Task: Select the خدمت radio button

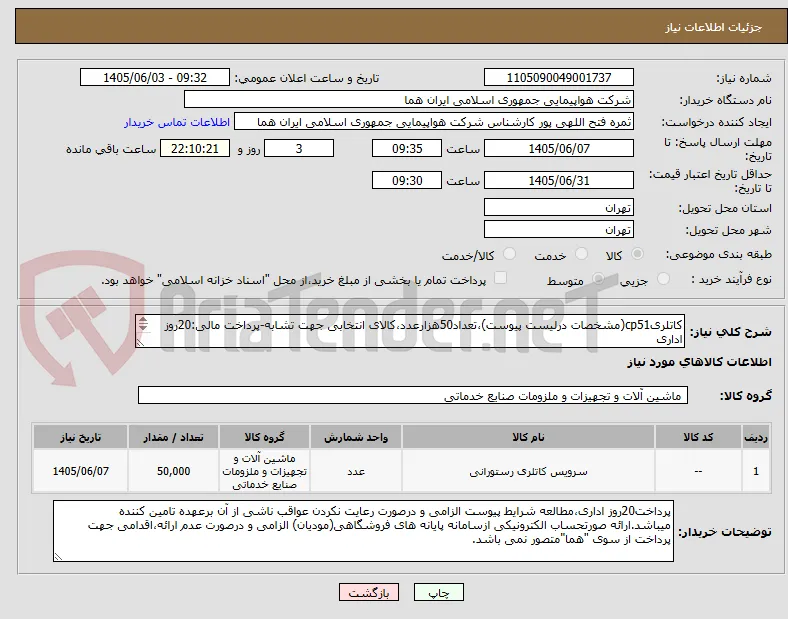Action: 581,254
